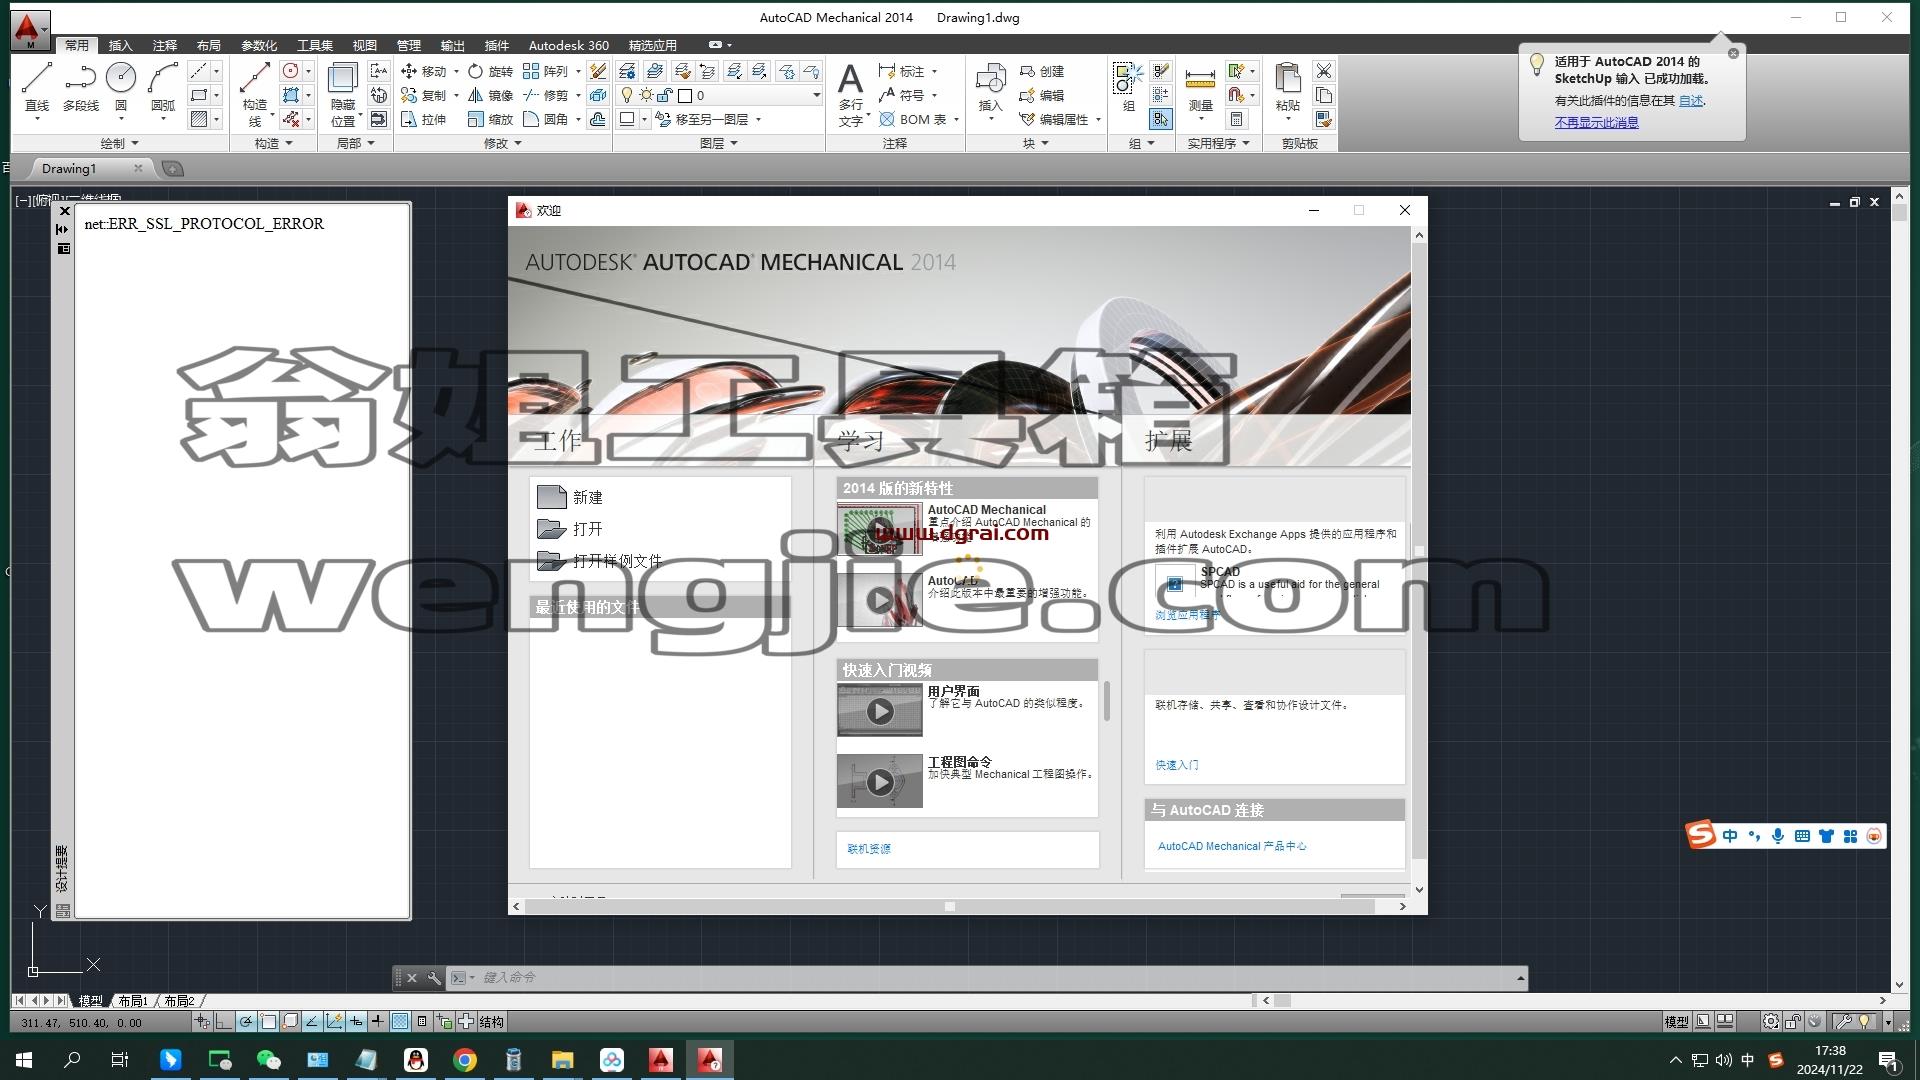Play the 工程图命令 video thumbnail
The width and height of the screenshot is (1920, 1080).
[880, 781]
